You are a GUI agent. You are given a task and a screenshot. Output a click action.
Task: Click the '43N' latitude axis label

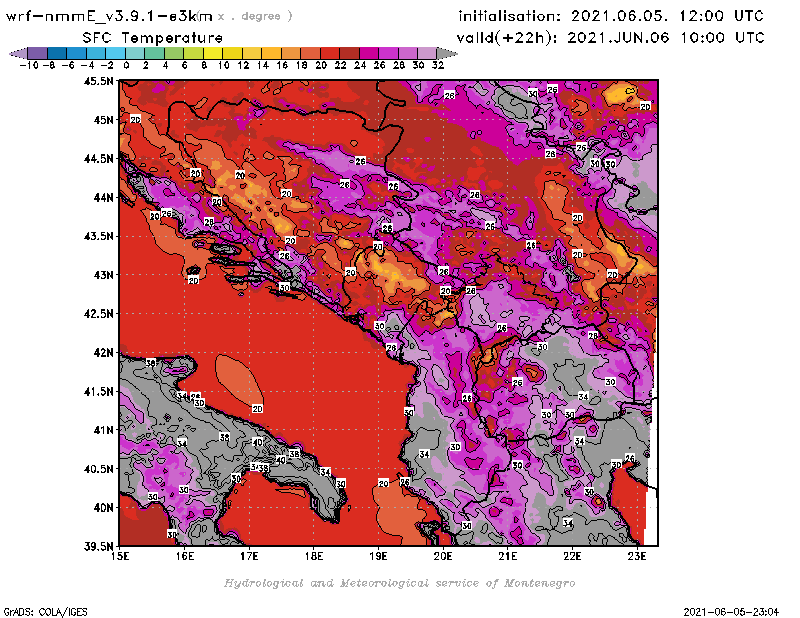click(103, 275)
